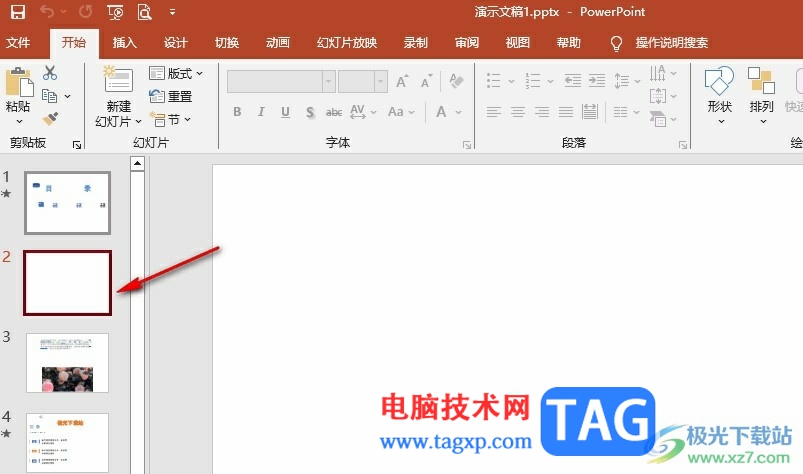Select slide 1 thumbnail
The height and width of the screenshot is (474, 803).
[x=67, y=203]
